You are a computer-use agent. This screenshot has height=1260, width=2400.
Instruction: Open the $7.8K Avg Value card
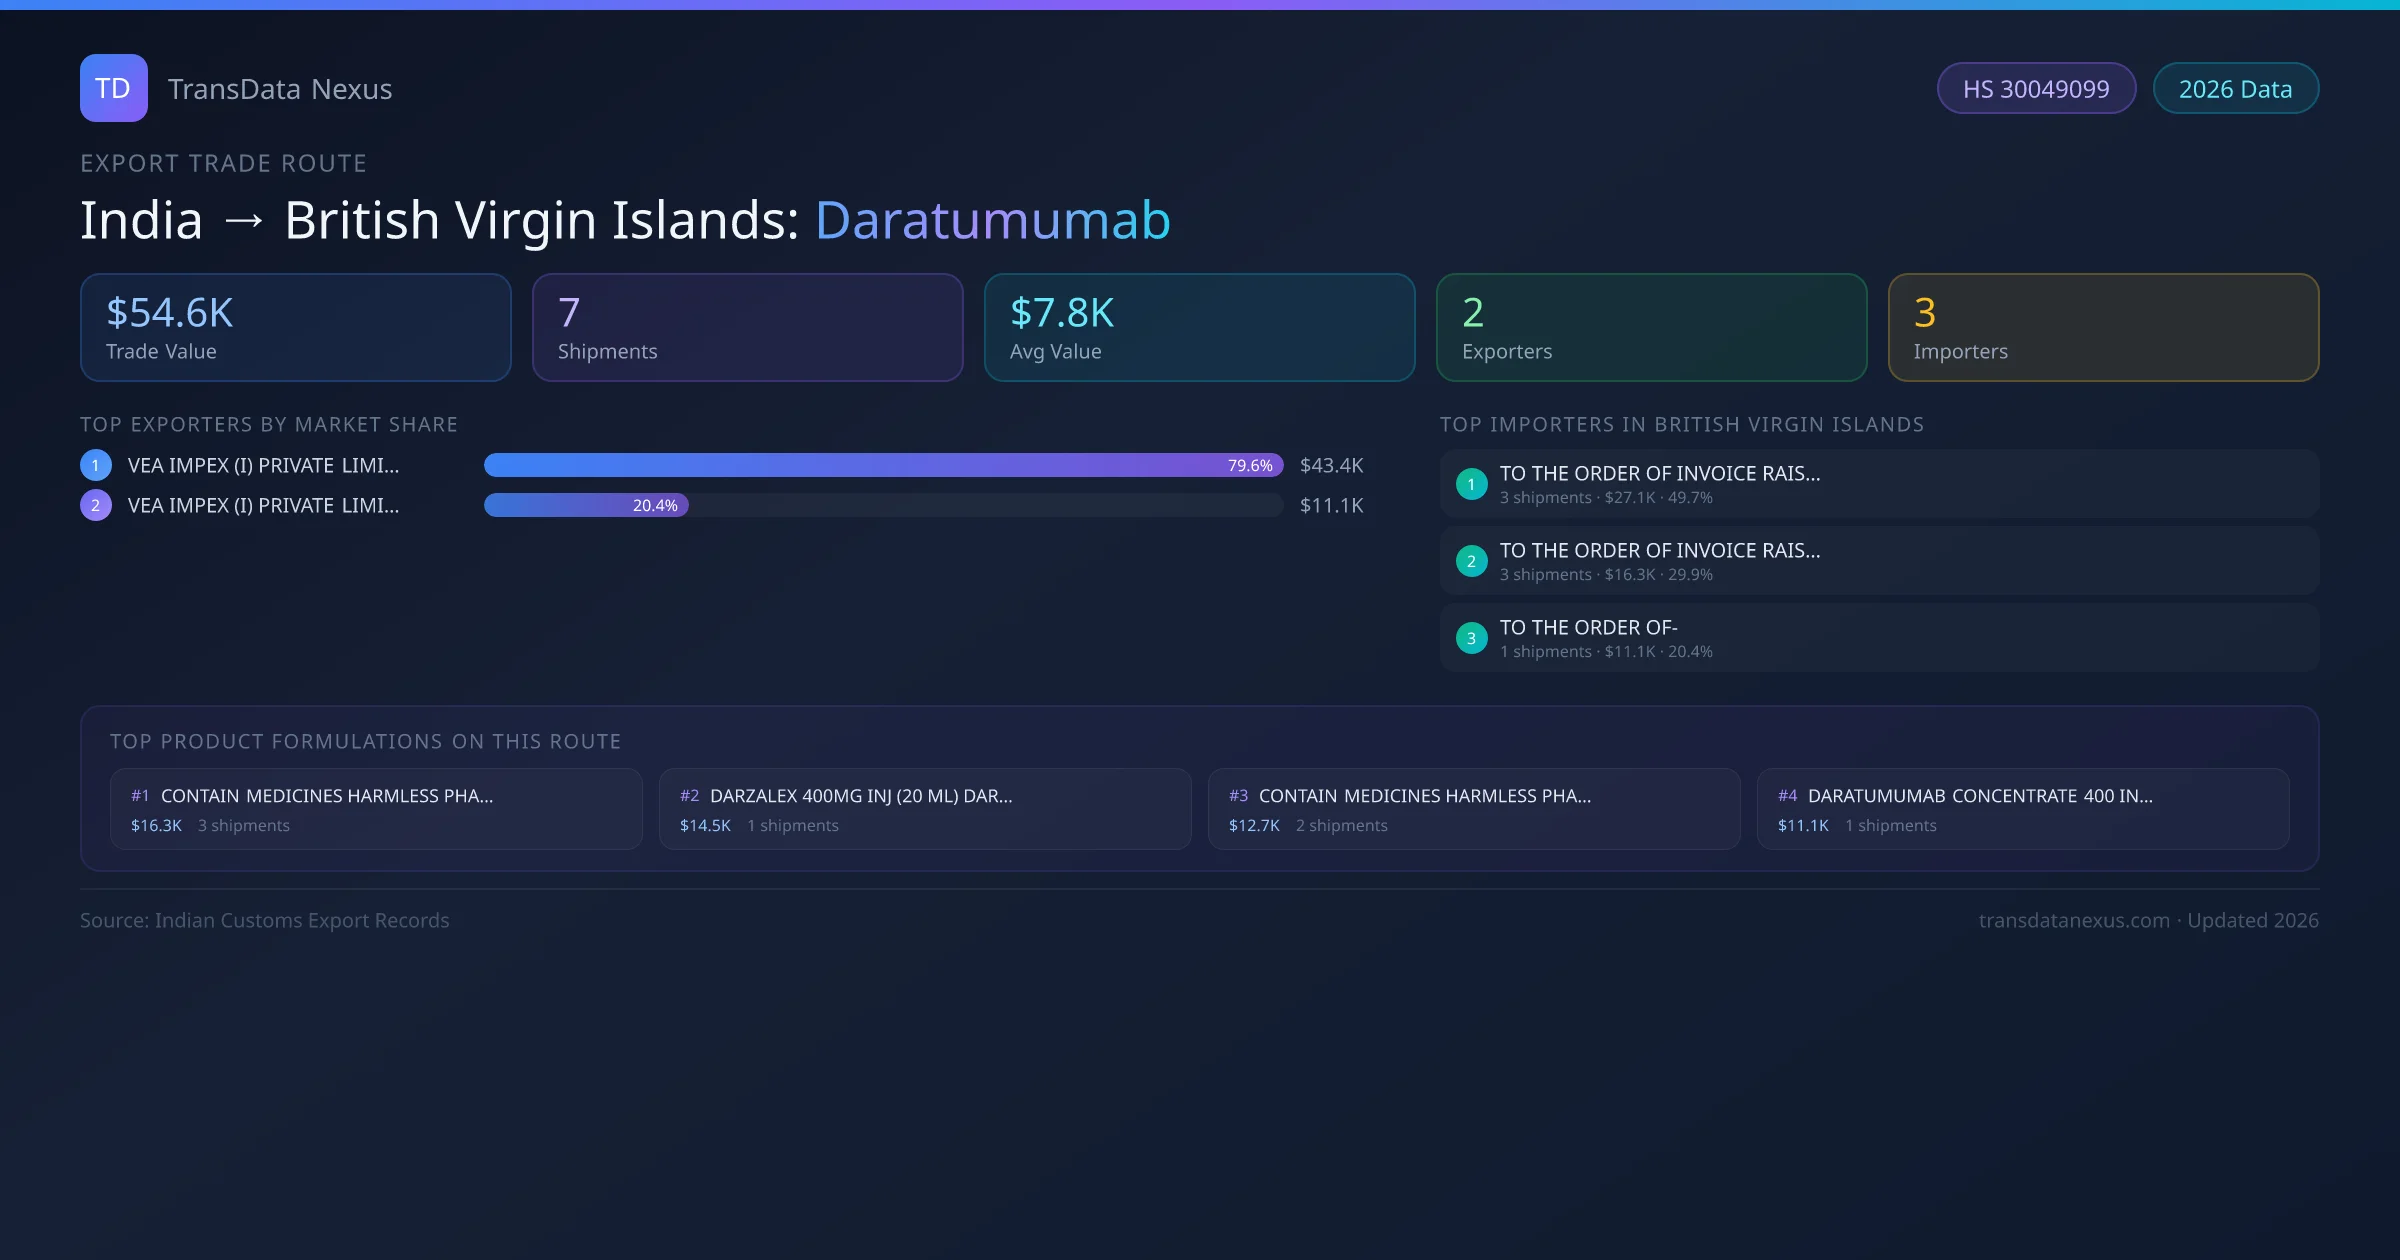[1199, 328]
